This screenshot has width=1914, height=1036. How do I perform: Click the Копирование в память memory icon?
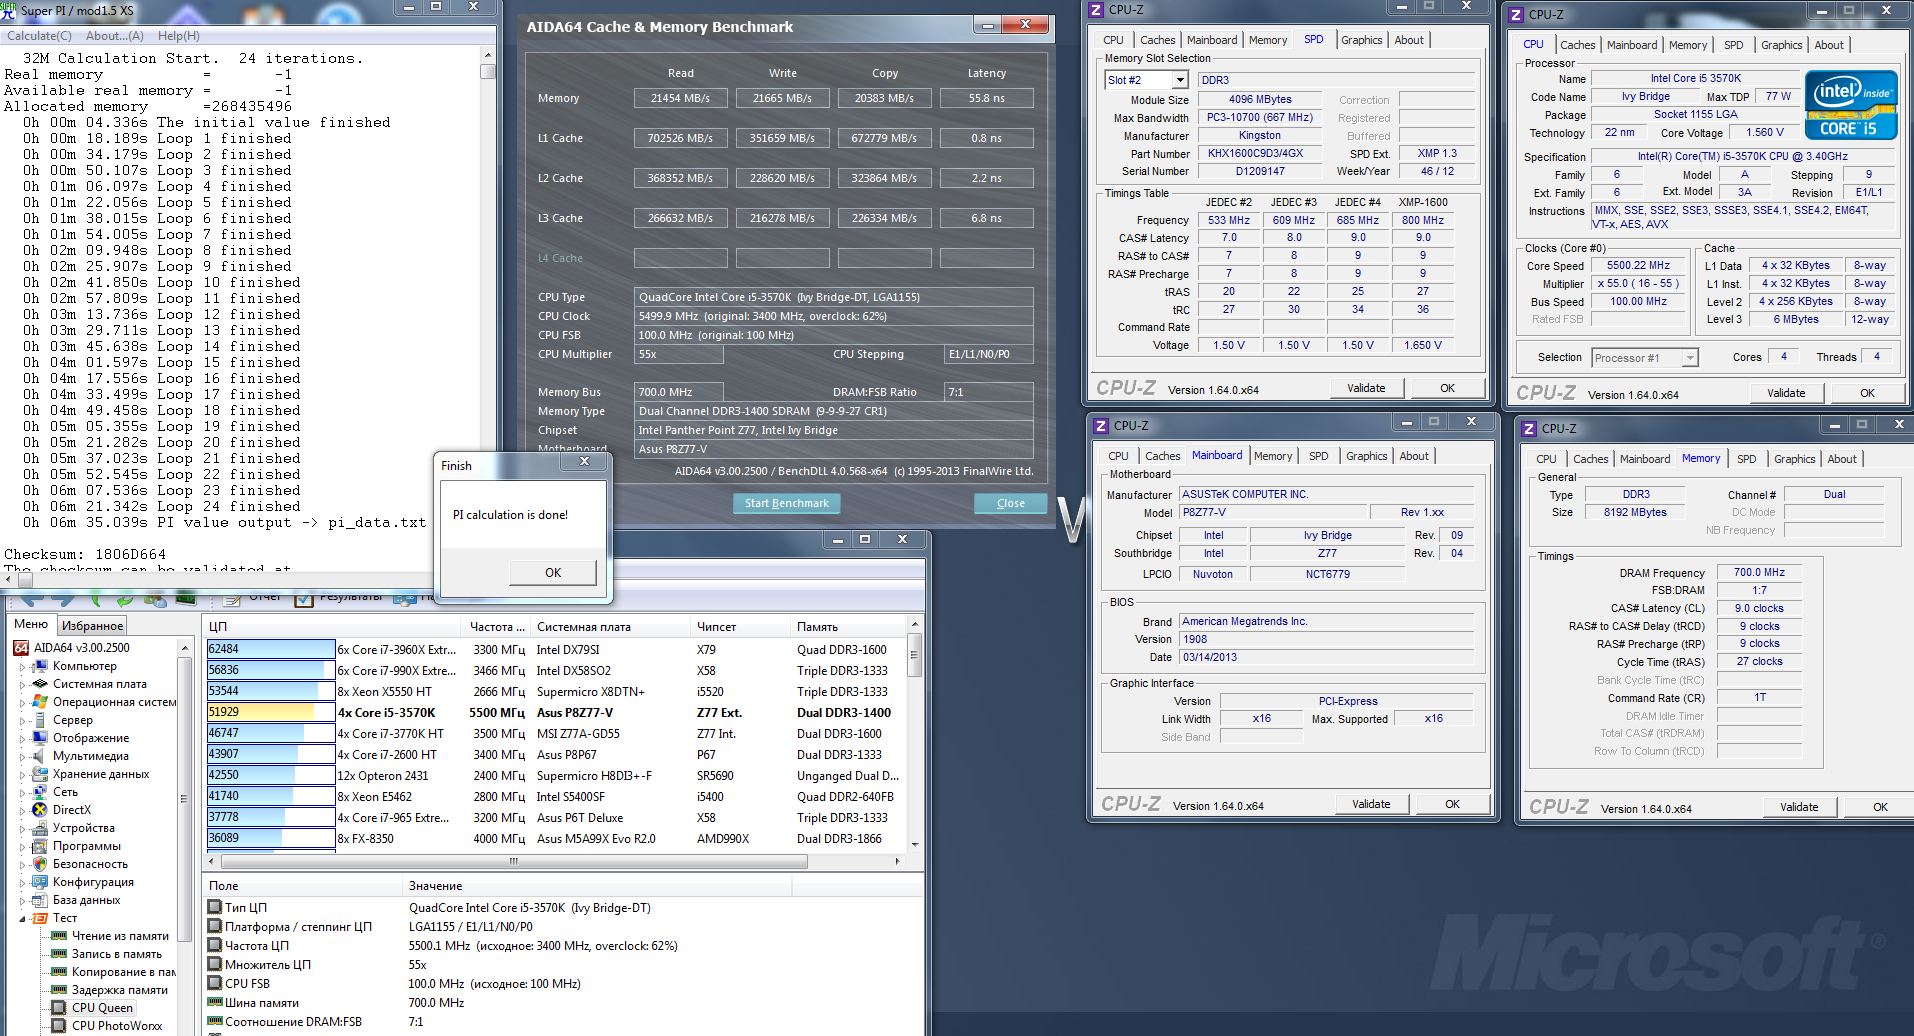pyautogui.click(x=59, y=972)
